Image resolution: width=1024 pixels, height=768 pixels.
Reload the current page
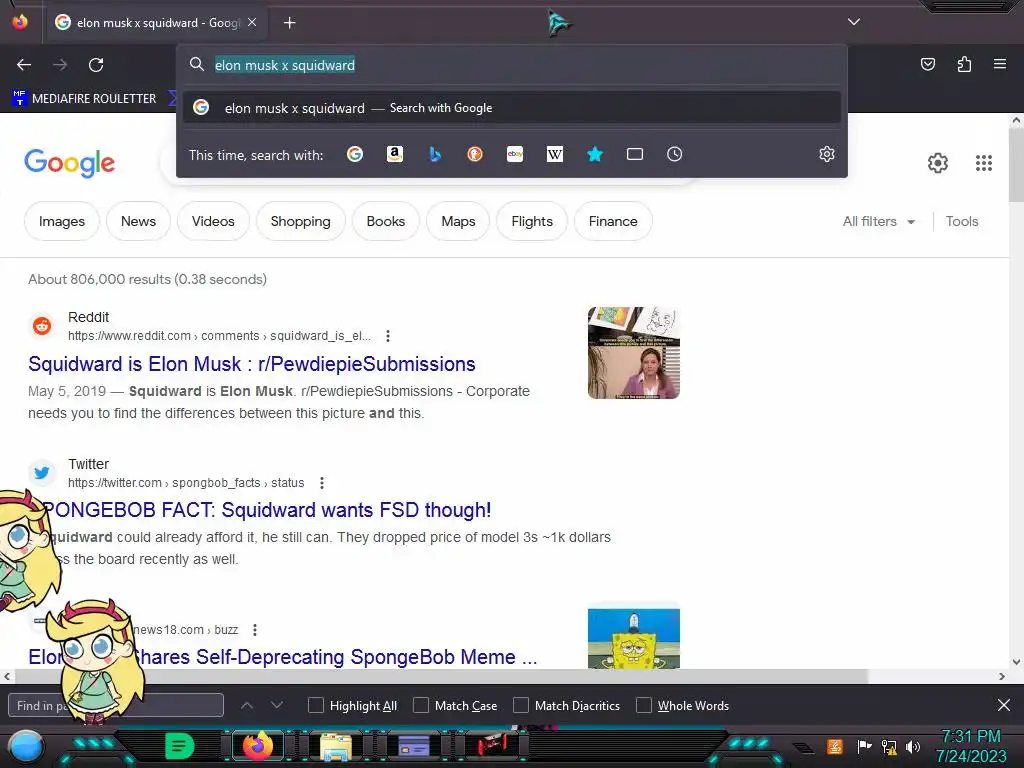click(96, 65)
